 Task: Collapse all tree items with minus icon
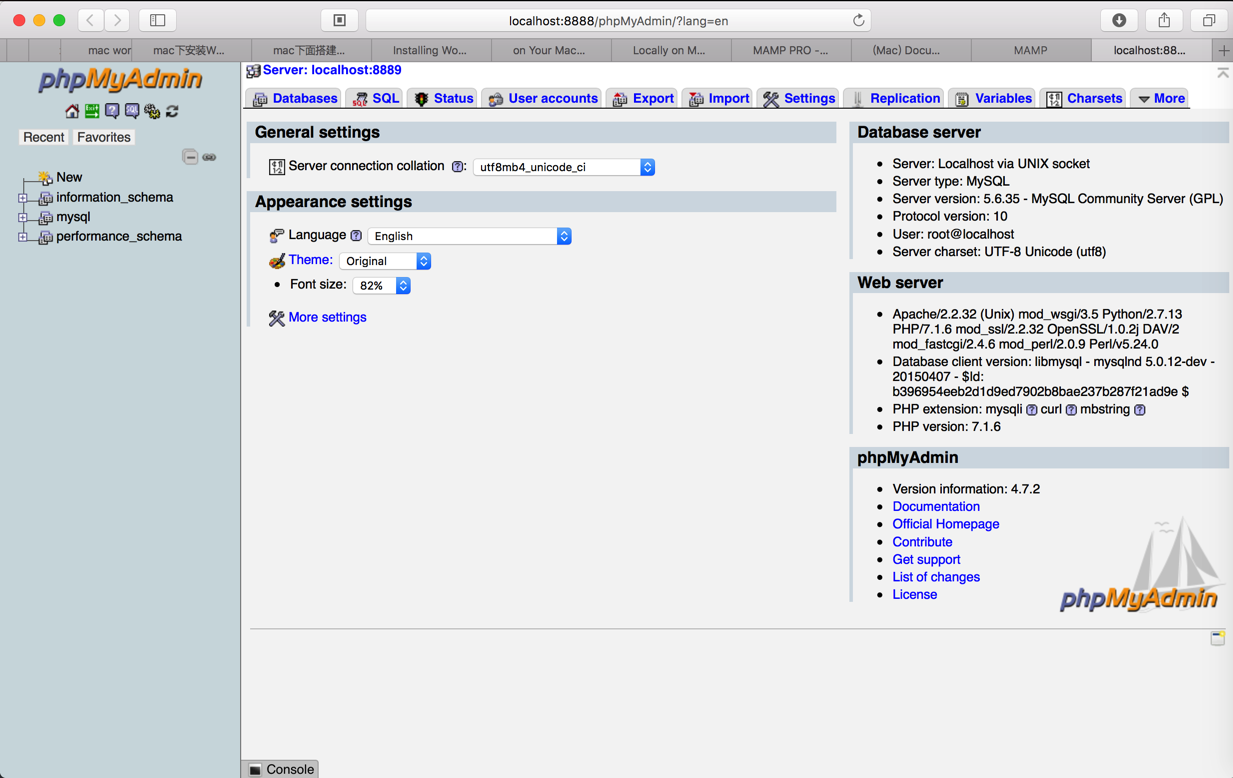[x=190, y=157]
